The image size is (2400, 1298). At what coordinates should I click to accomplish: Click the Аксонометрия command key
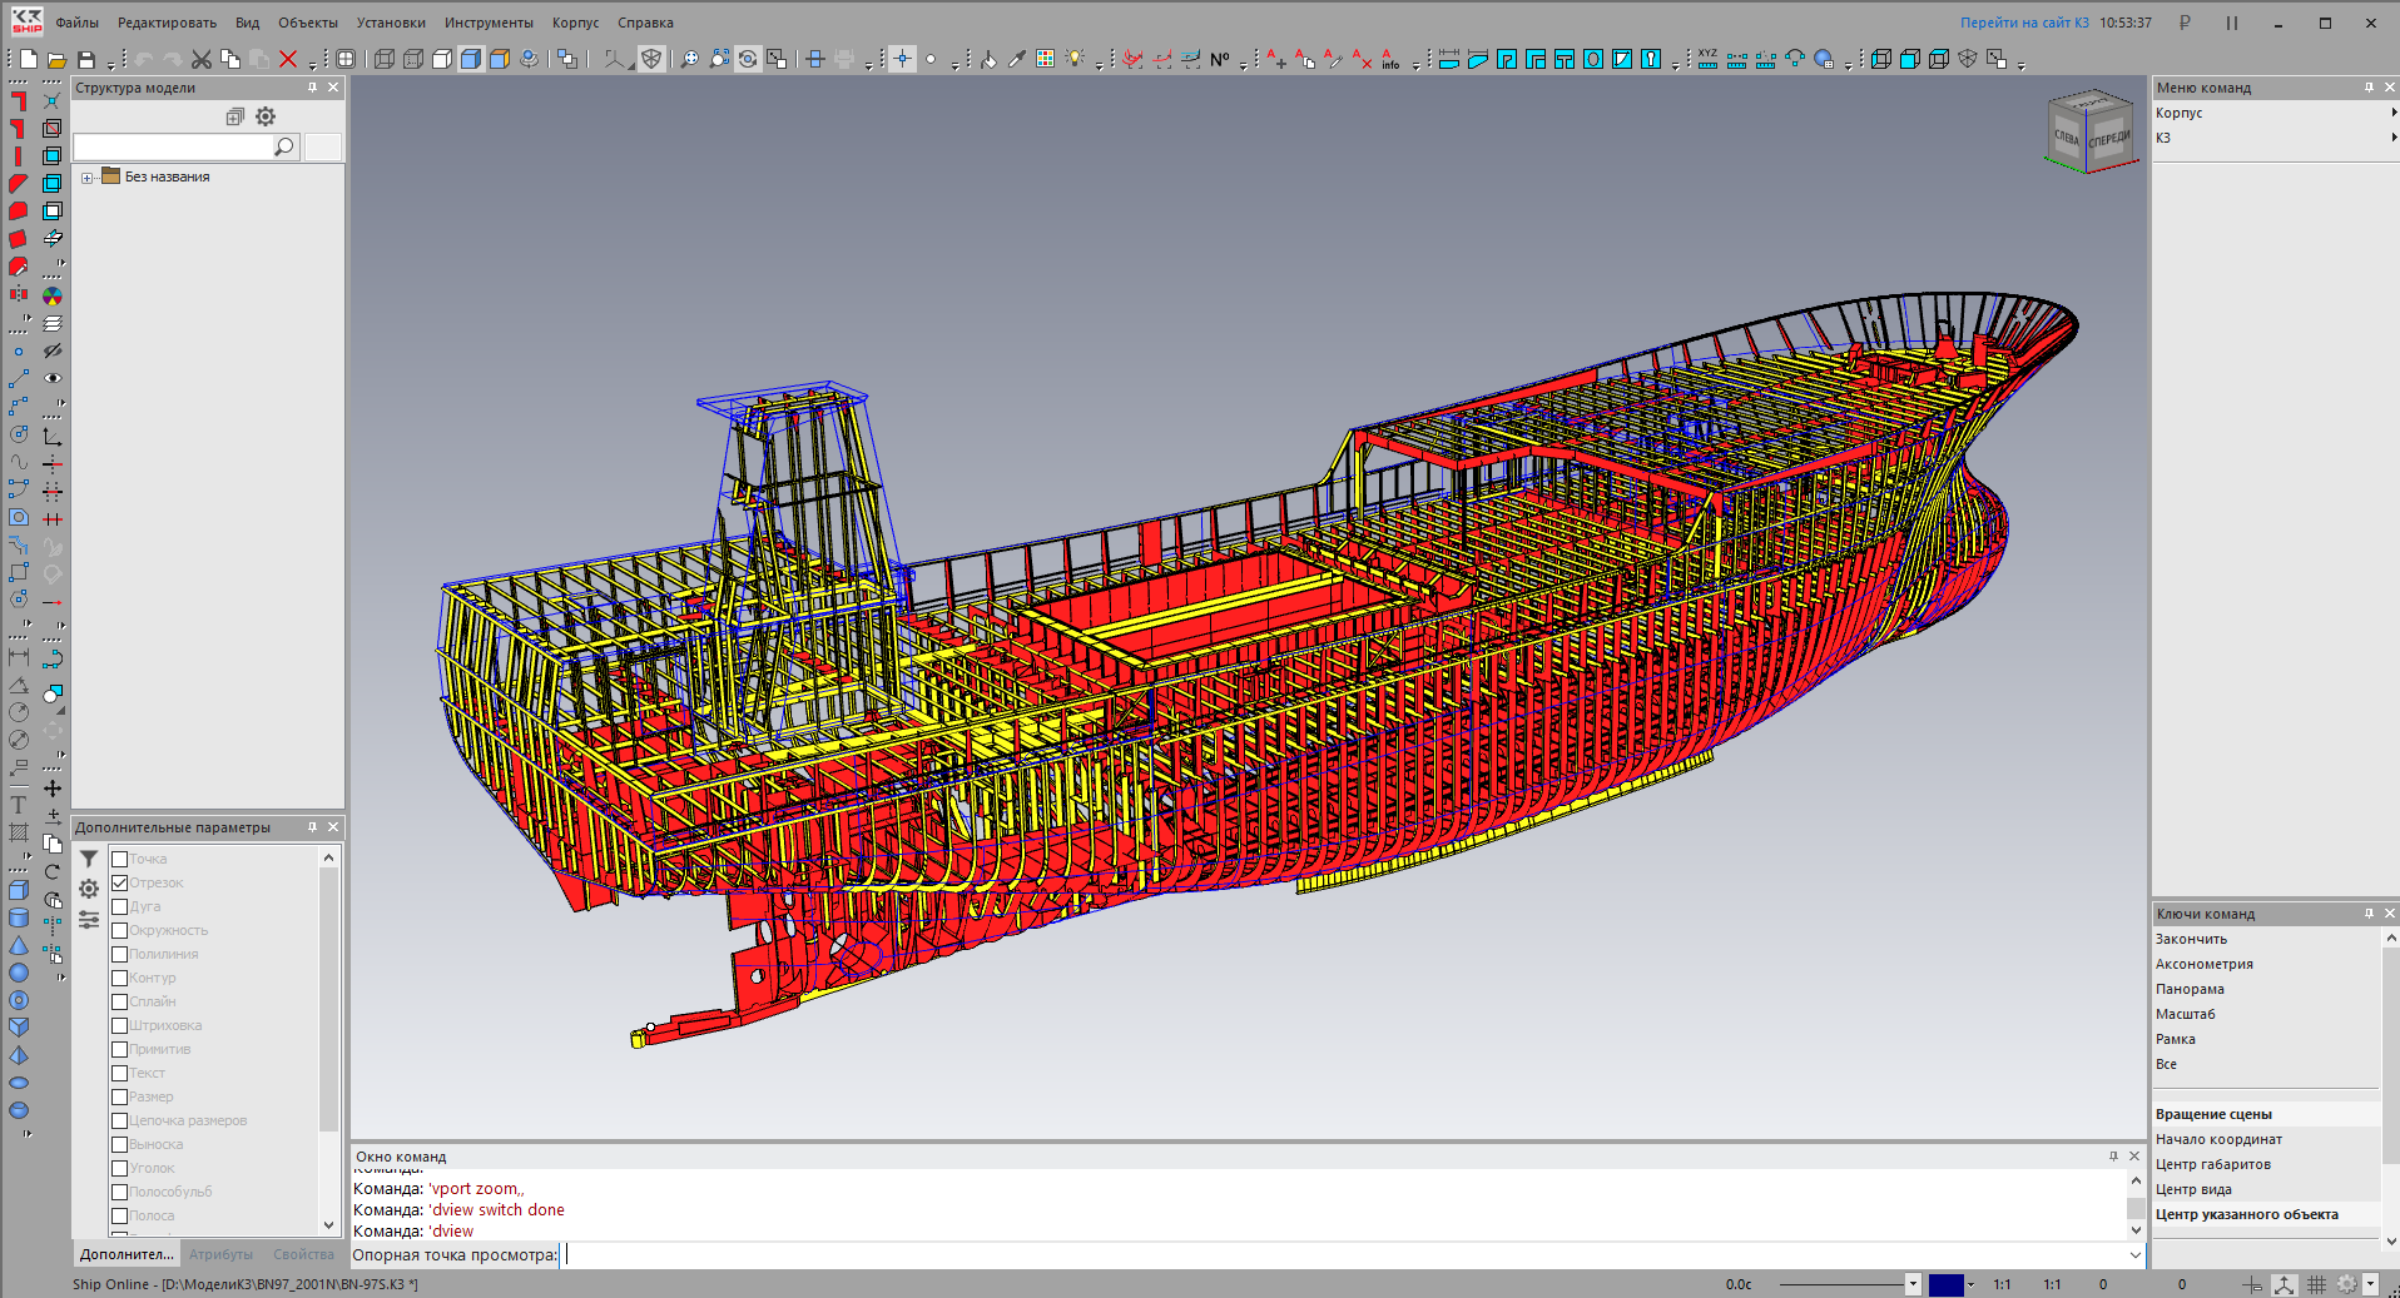2204,964
